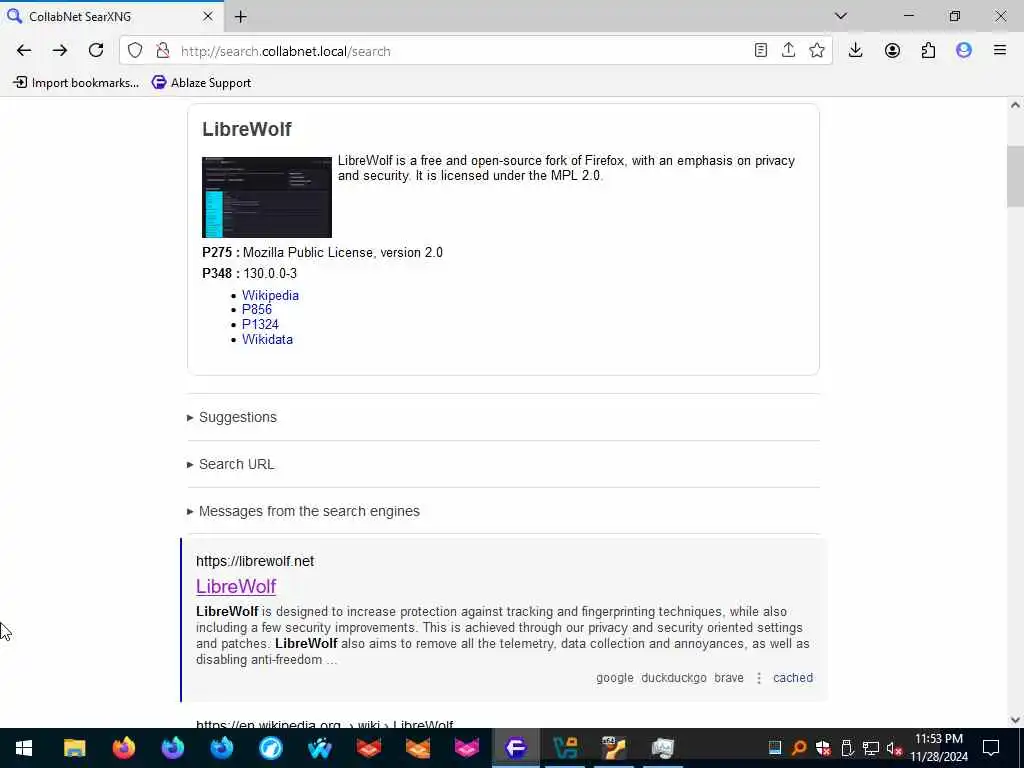Viewport: 1024px width, 768px height.
Task: Click the https://librewolf.net result URL
Action: click(x=255, y=561)
